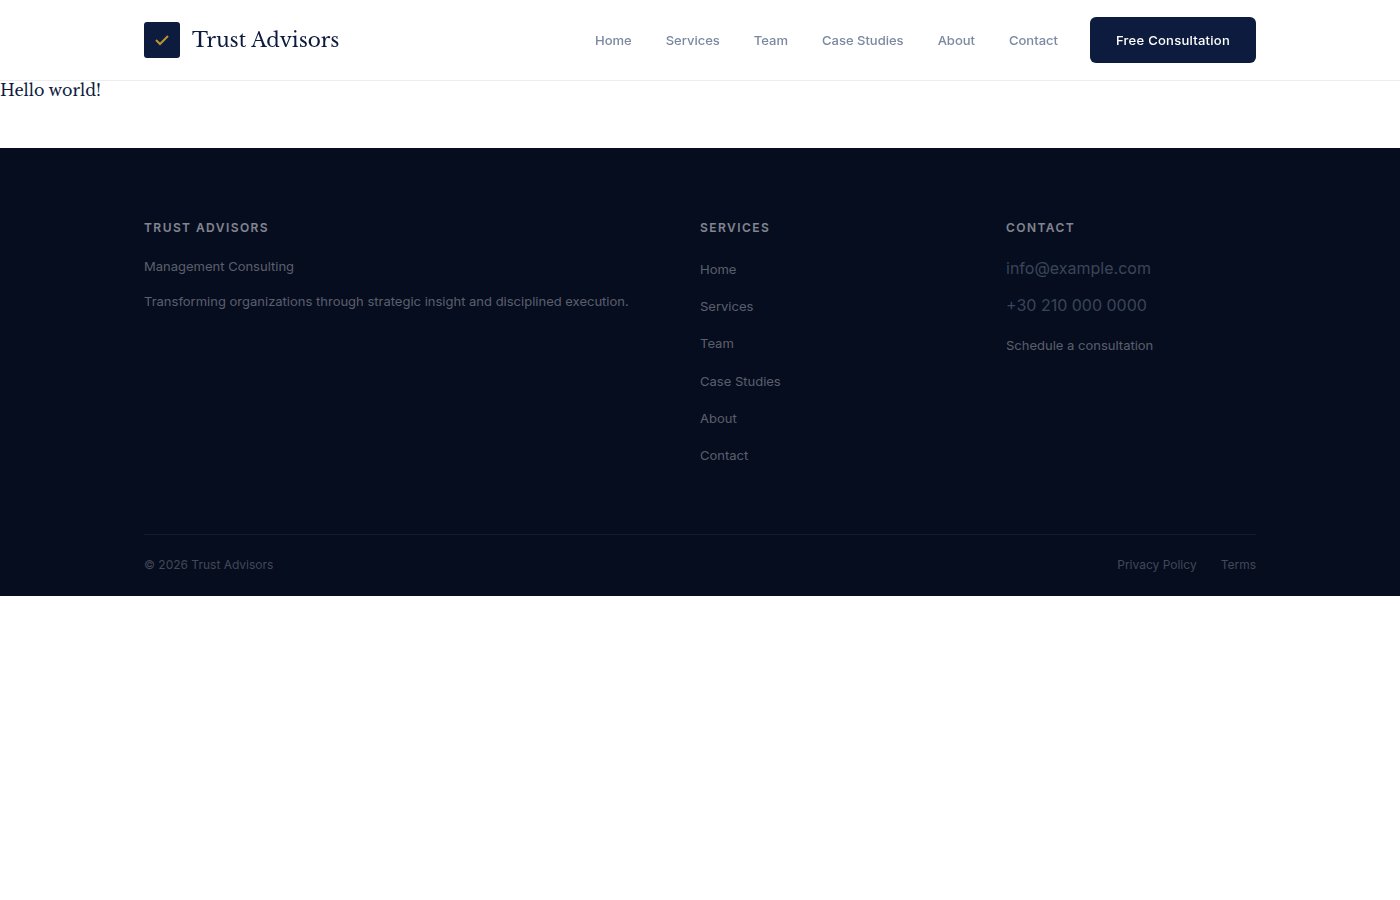
Task: Click the Management Consulting footer text
Action: point(219,267)
